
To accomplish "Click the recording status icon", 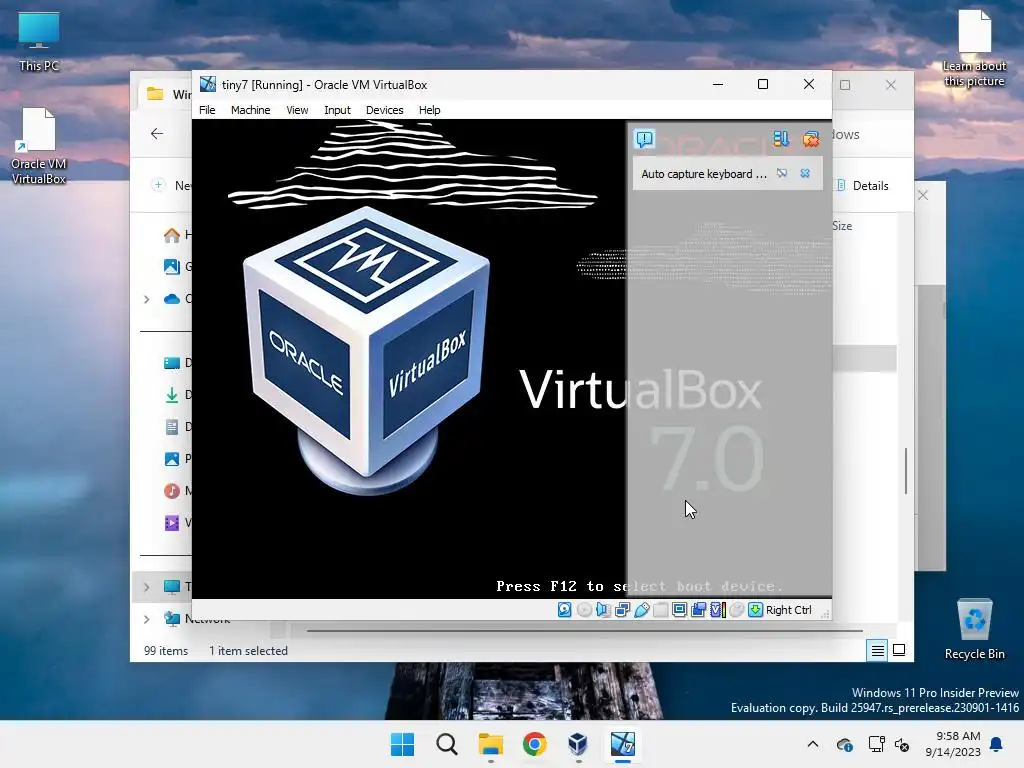I will pos(698,610).
